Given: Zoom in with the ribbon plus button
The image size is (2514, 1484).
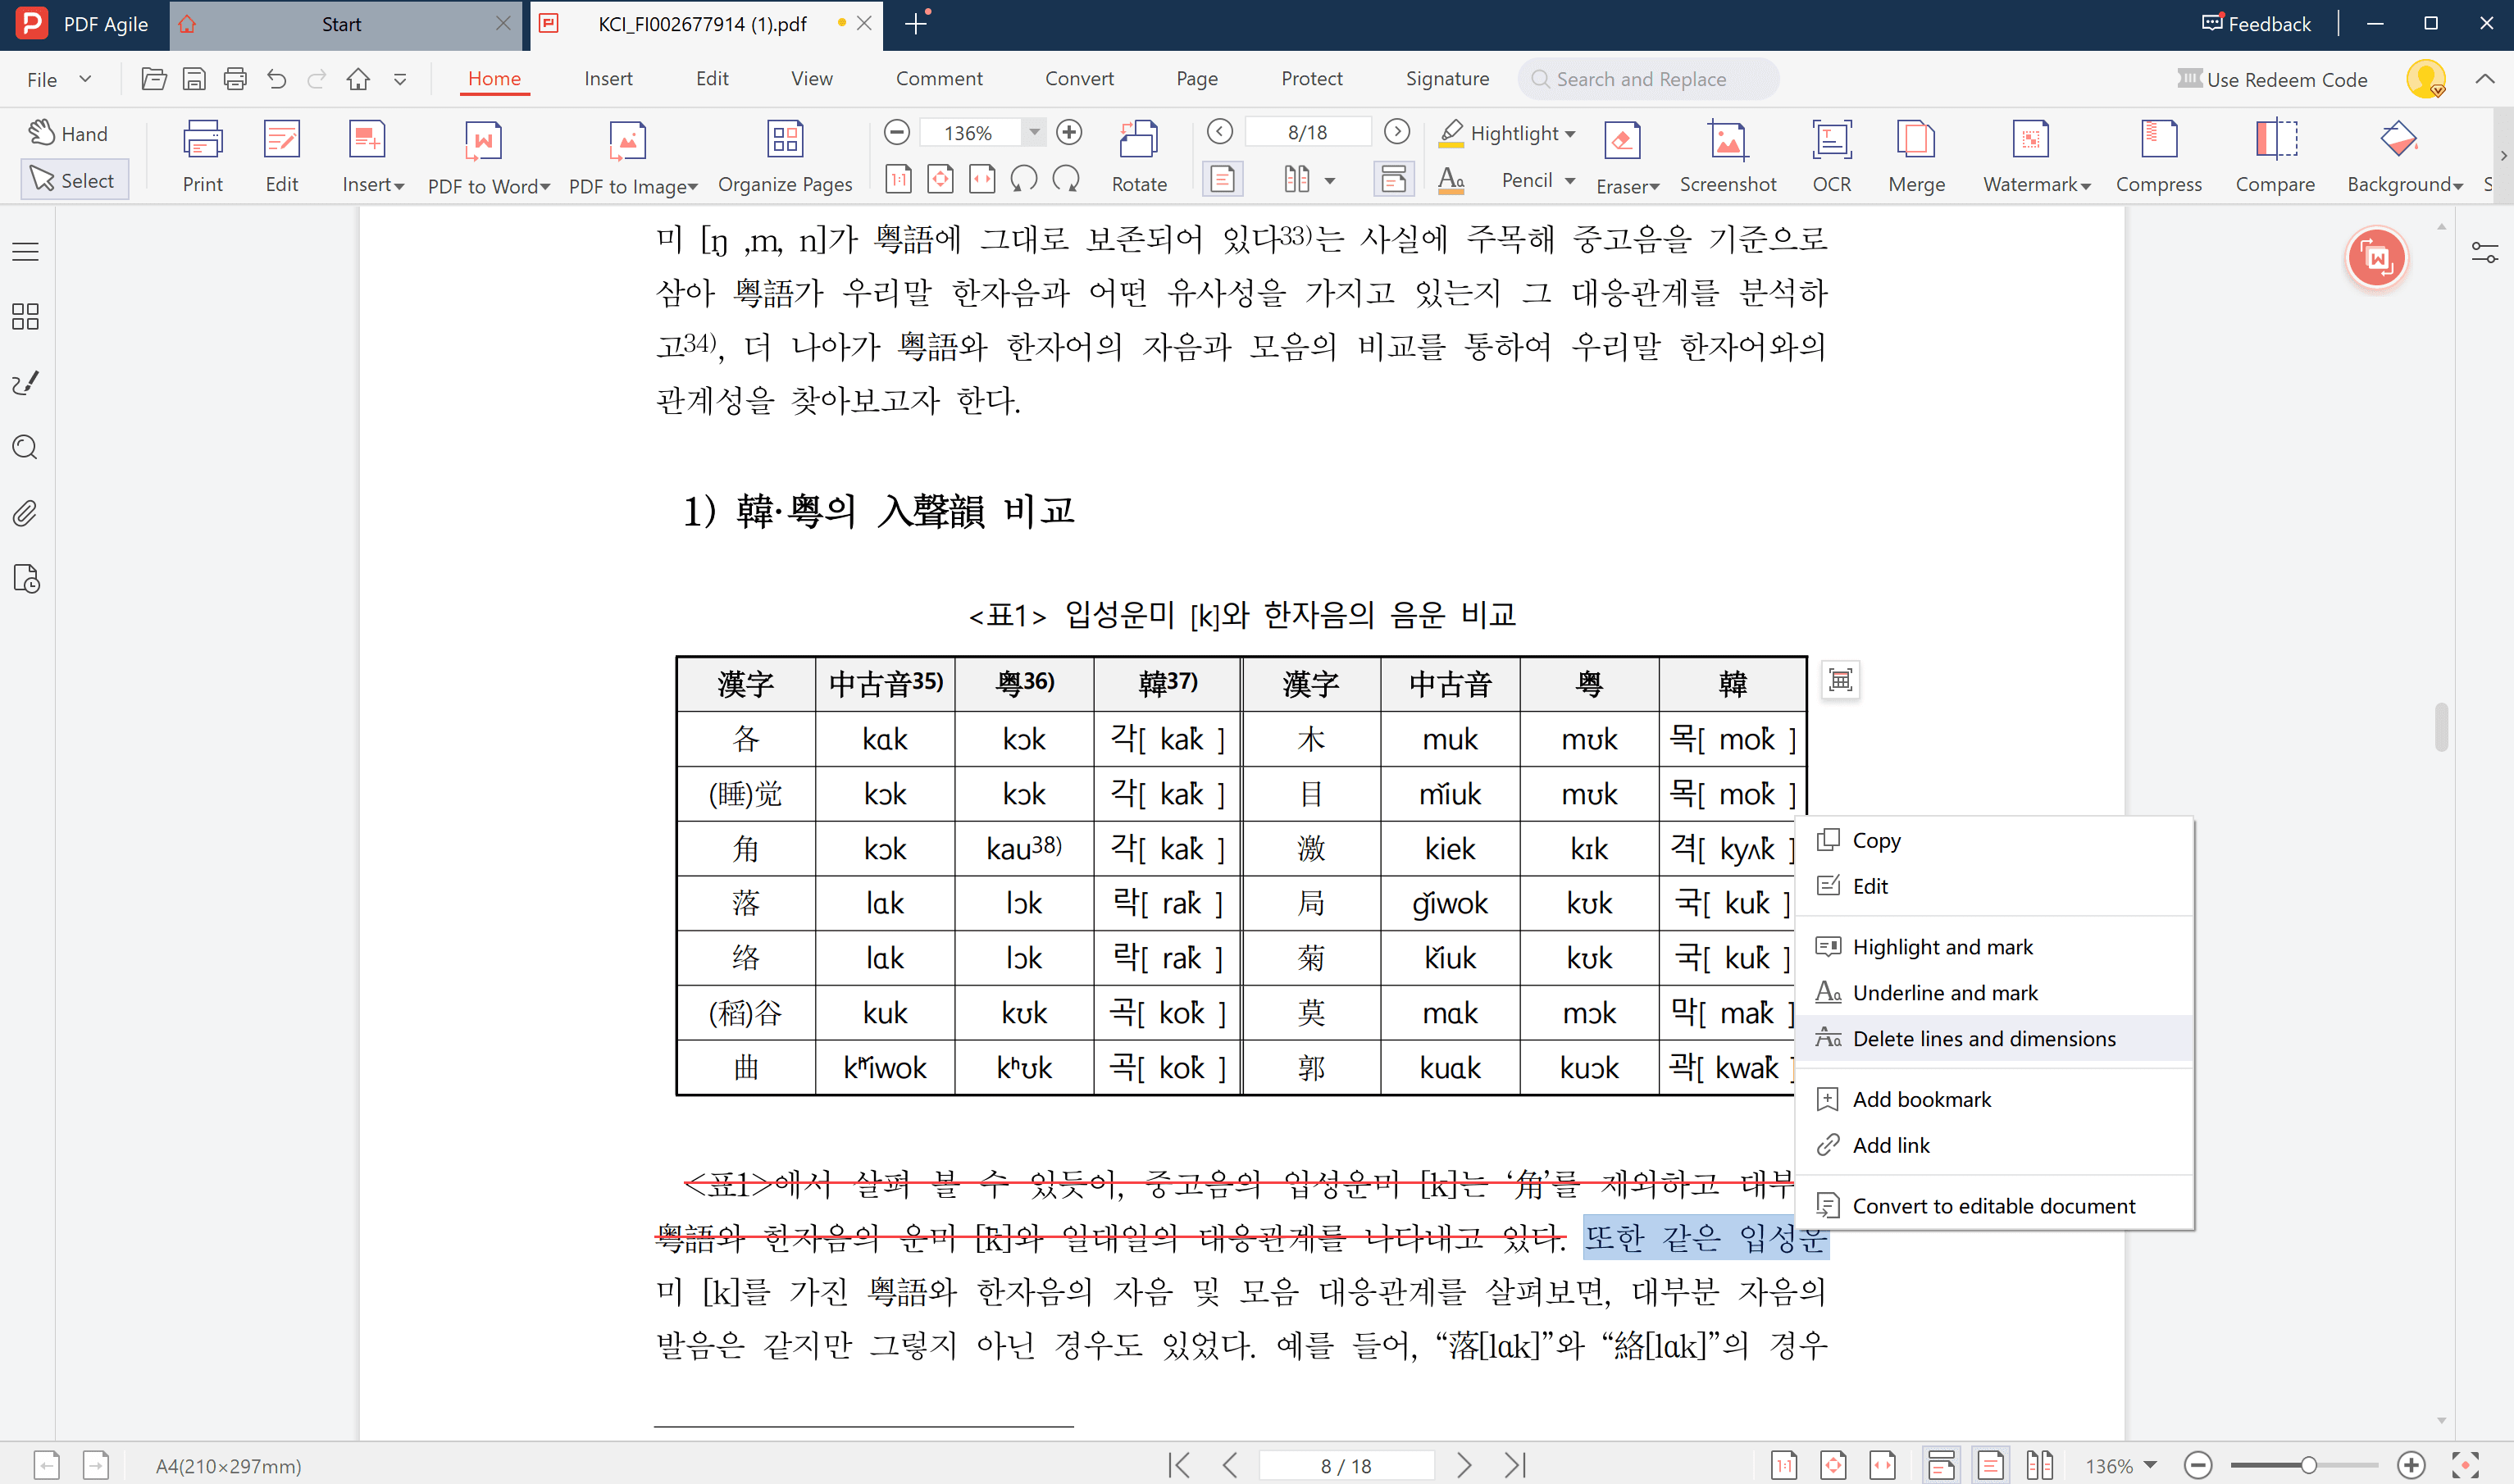Looking at the screenshot, I should pyautogui.click(x=1069, y=132).
